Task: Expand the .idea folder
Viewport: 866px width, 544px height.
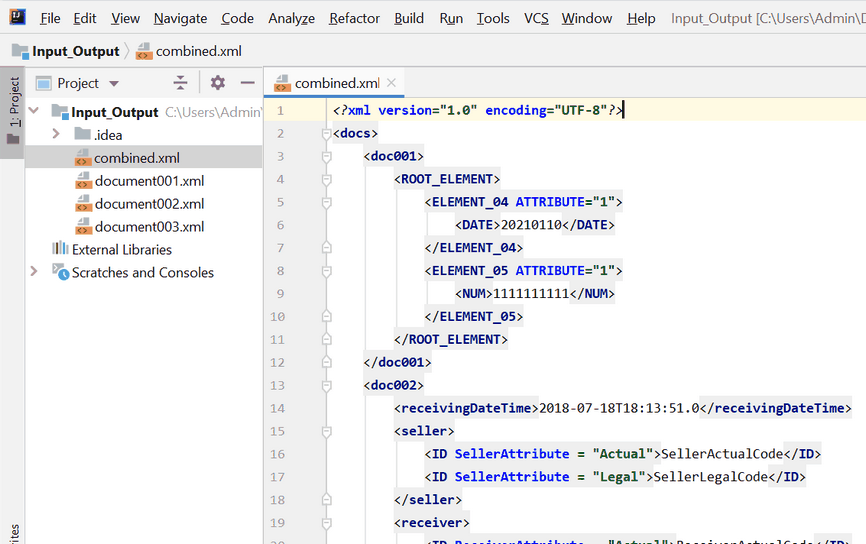Action: [x=56, y=135]
